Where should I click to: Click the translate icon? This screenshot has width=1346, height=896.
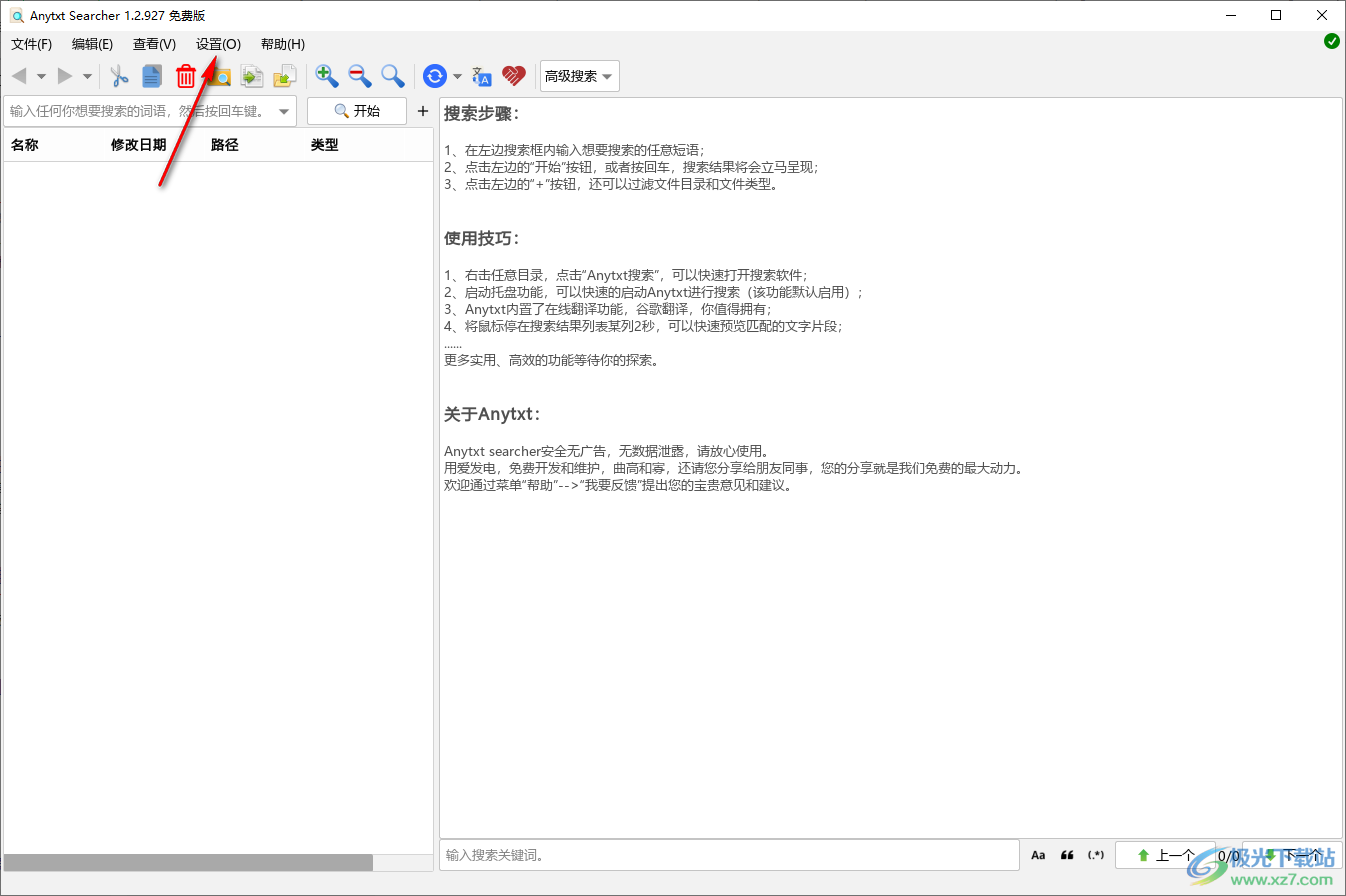tap(482, 76)
